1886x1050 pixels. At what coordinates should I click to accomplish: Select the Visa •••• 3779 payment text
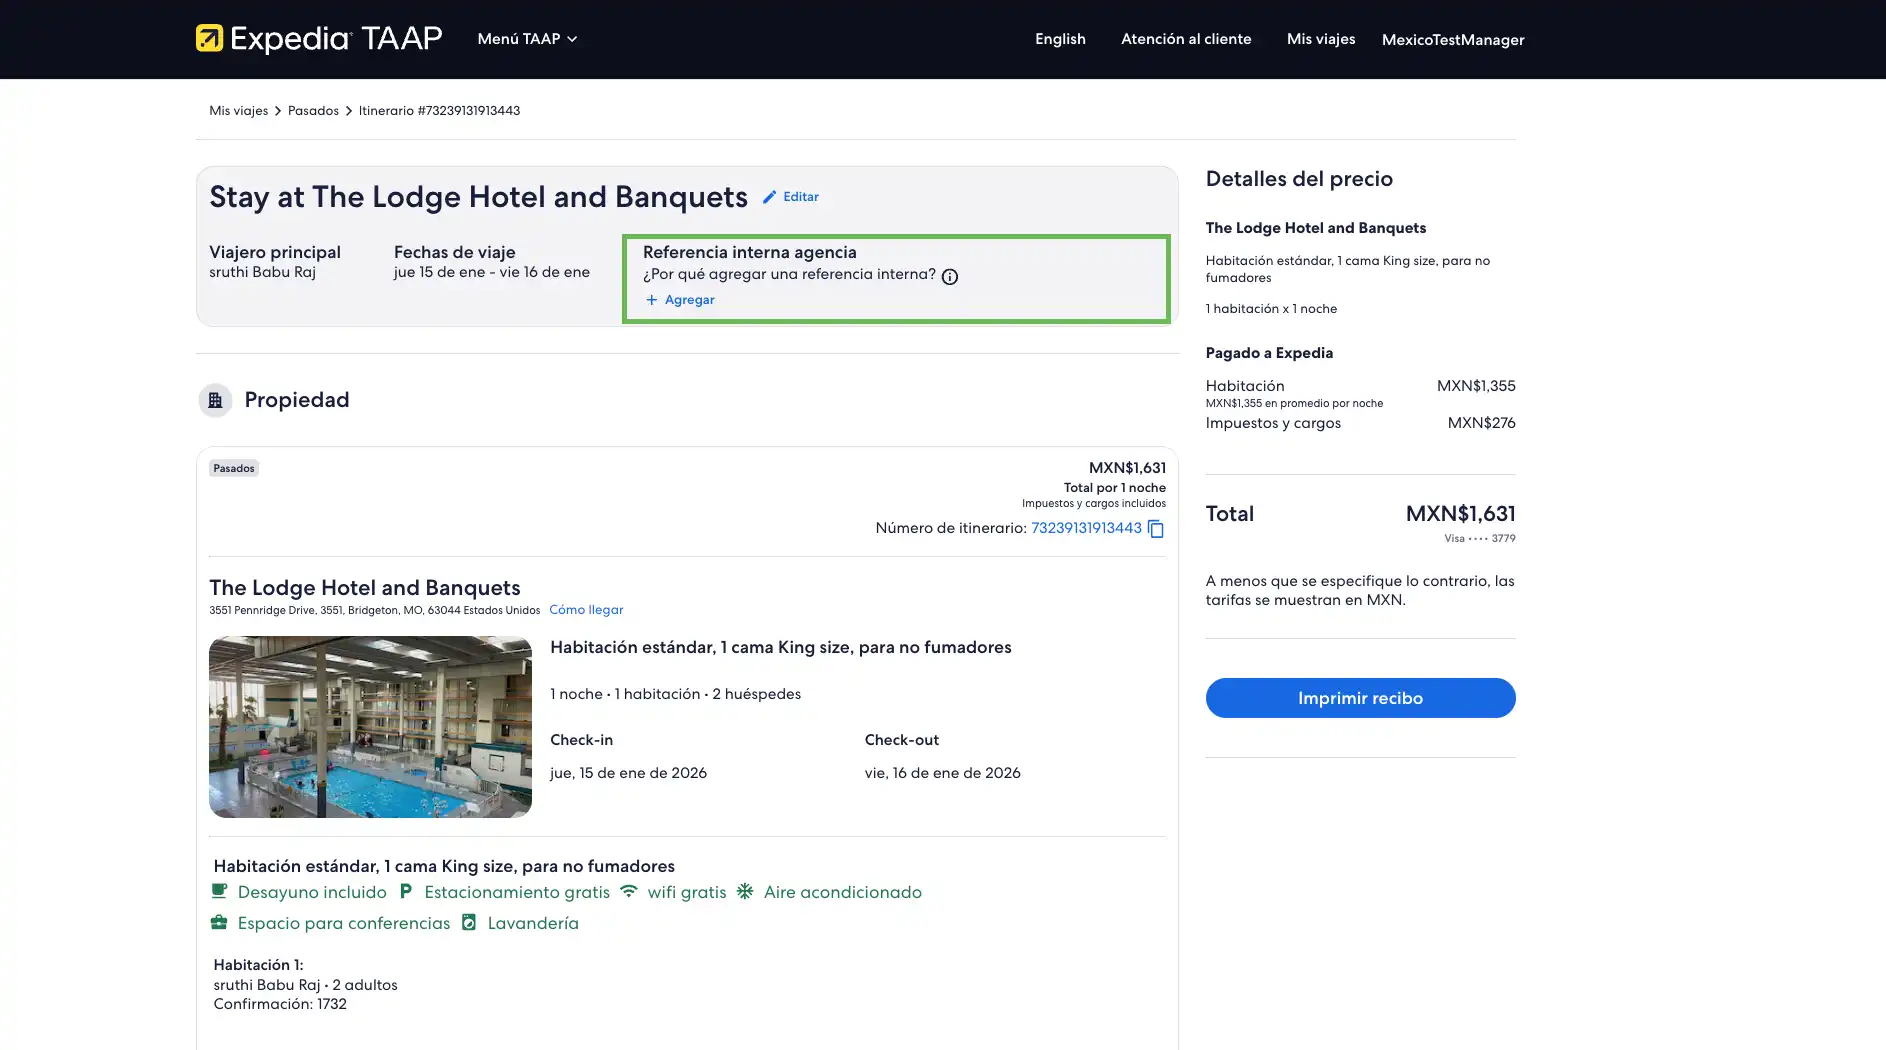(x=1479, y=539)
